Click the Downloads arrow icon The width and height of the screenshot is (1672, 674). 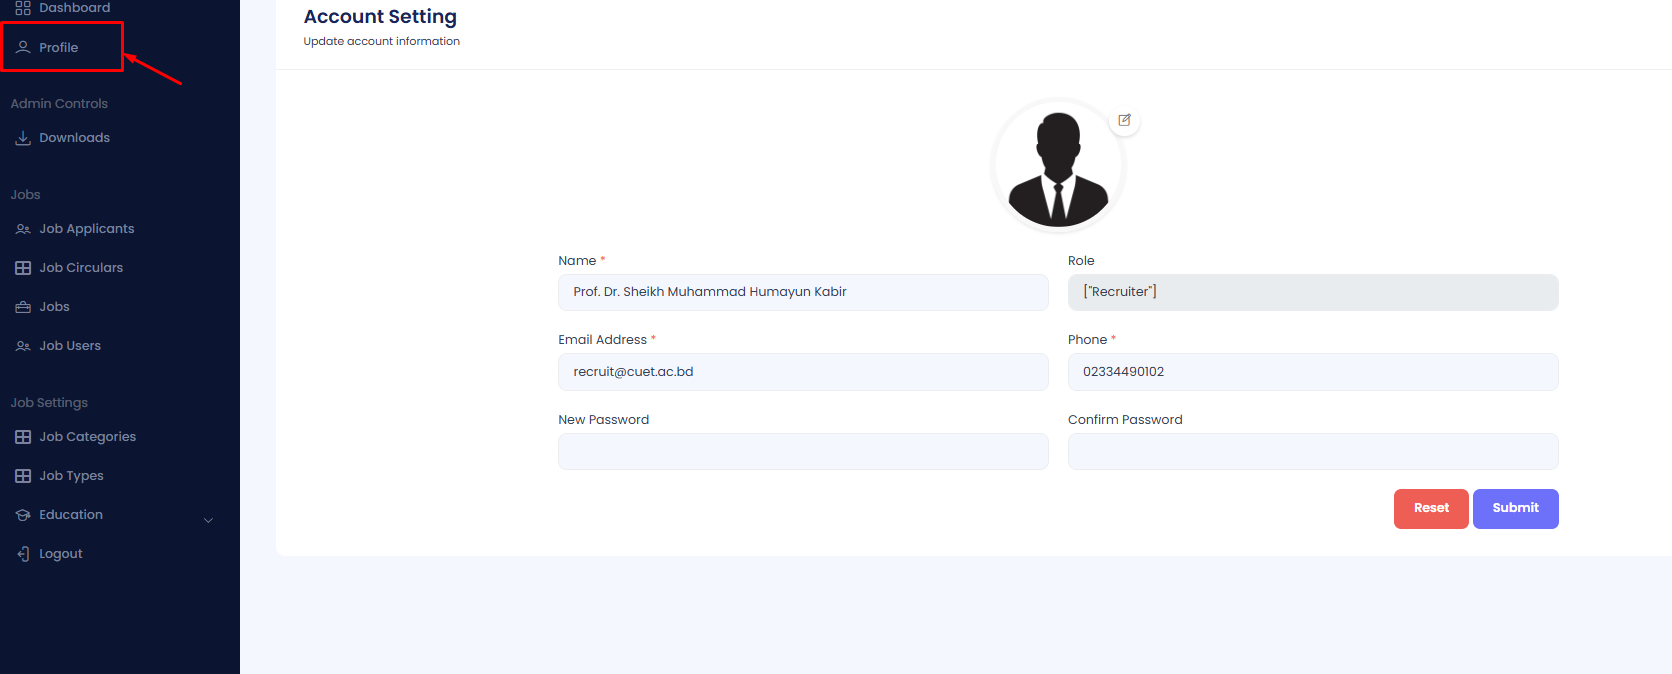click(23, 138)
